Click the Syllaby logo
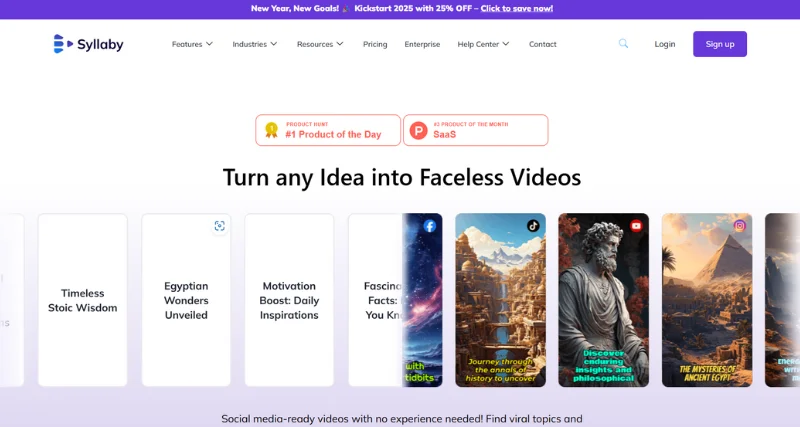The width and height of the screenshot is (800, 427). coord(88,44)
